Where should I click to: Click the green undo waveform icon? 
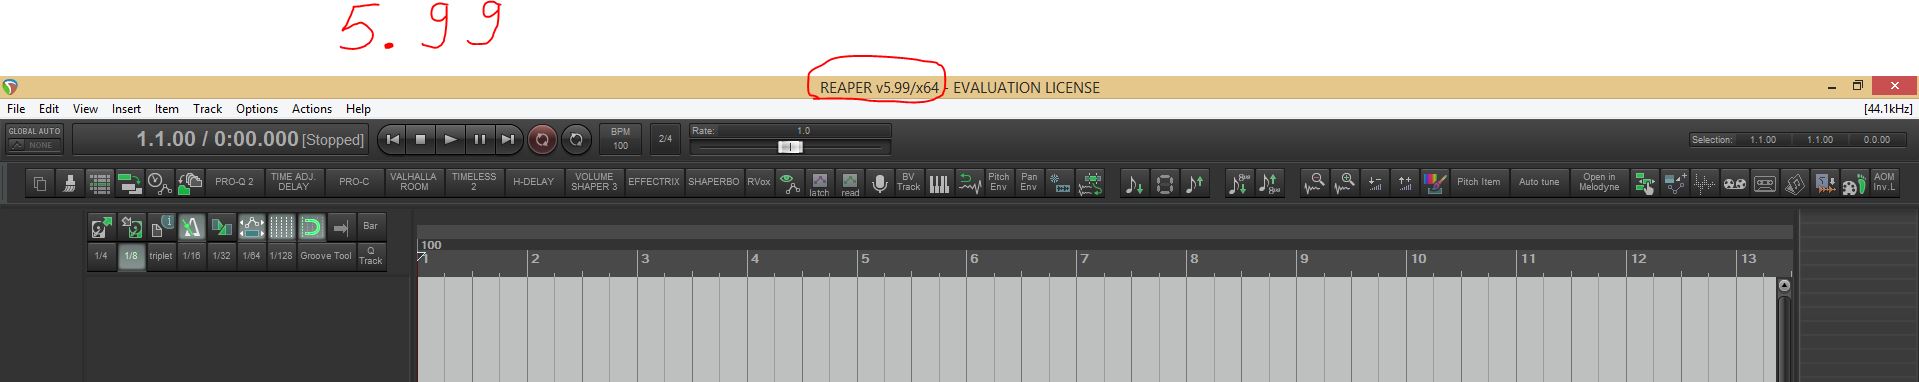[x=969, y=183]
